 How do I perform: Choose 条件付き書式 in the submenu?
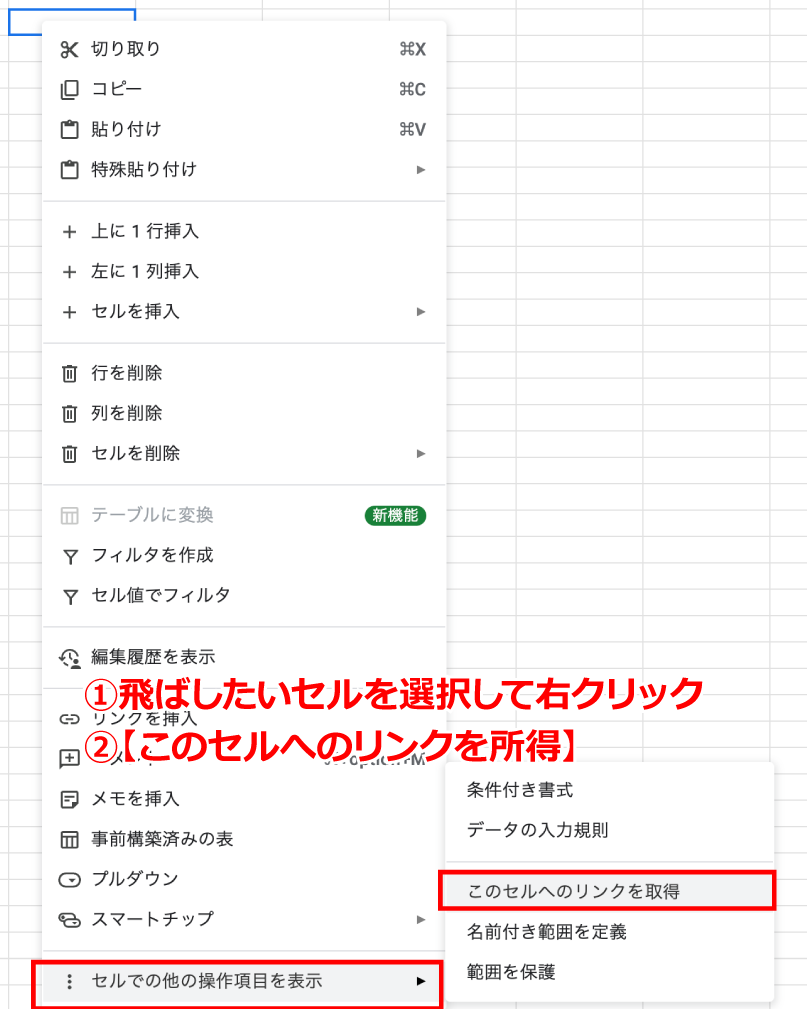coord(520,790)
